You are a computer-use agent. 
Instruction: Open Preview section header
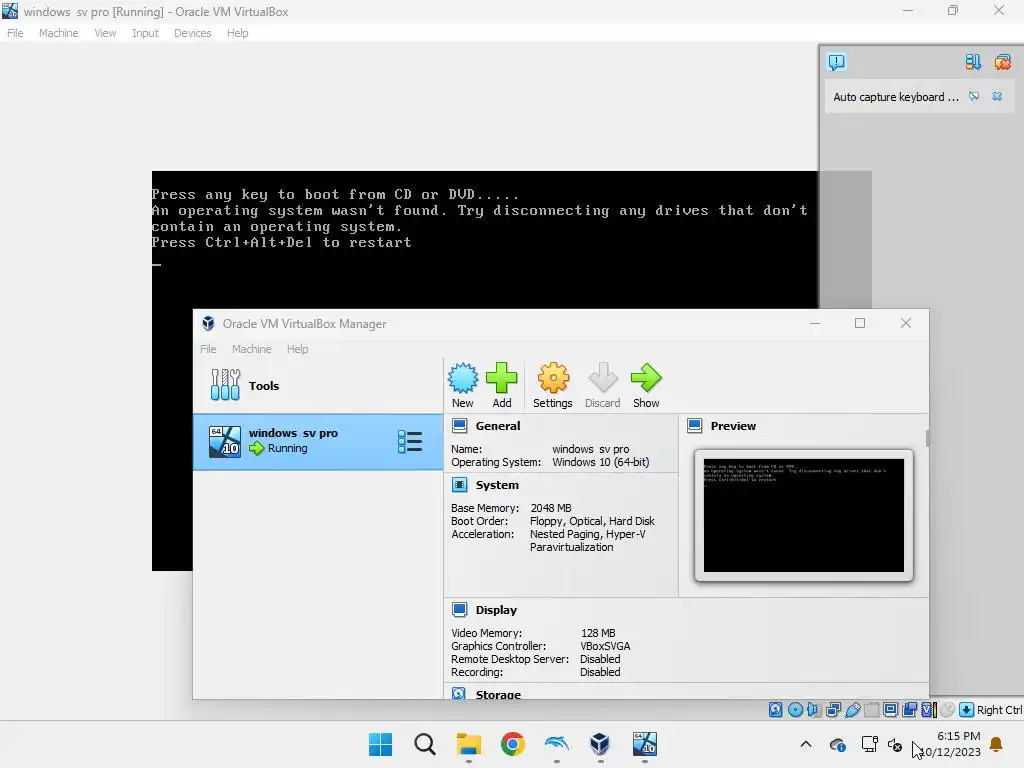733,426
